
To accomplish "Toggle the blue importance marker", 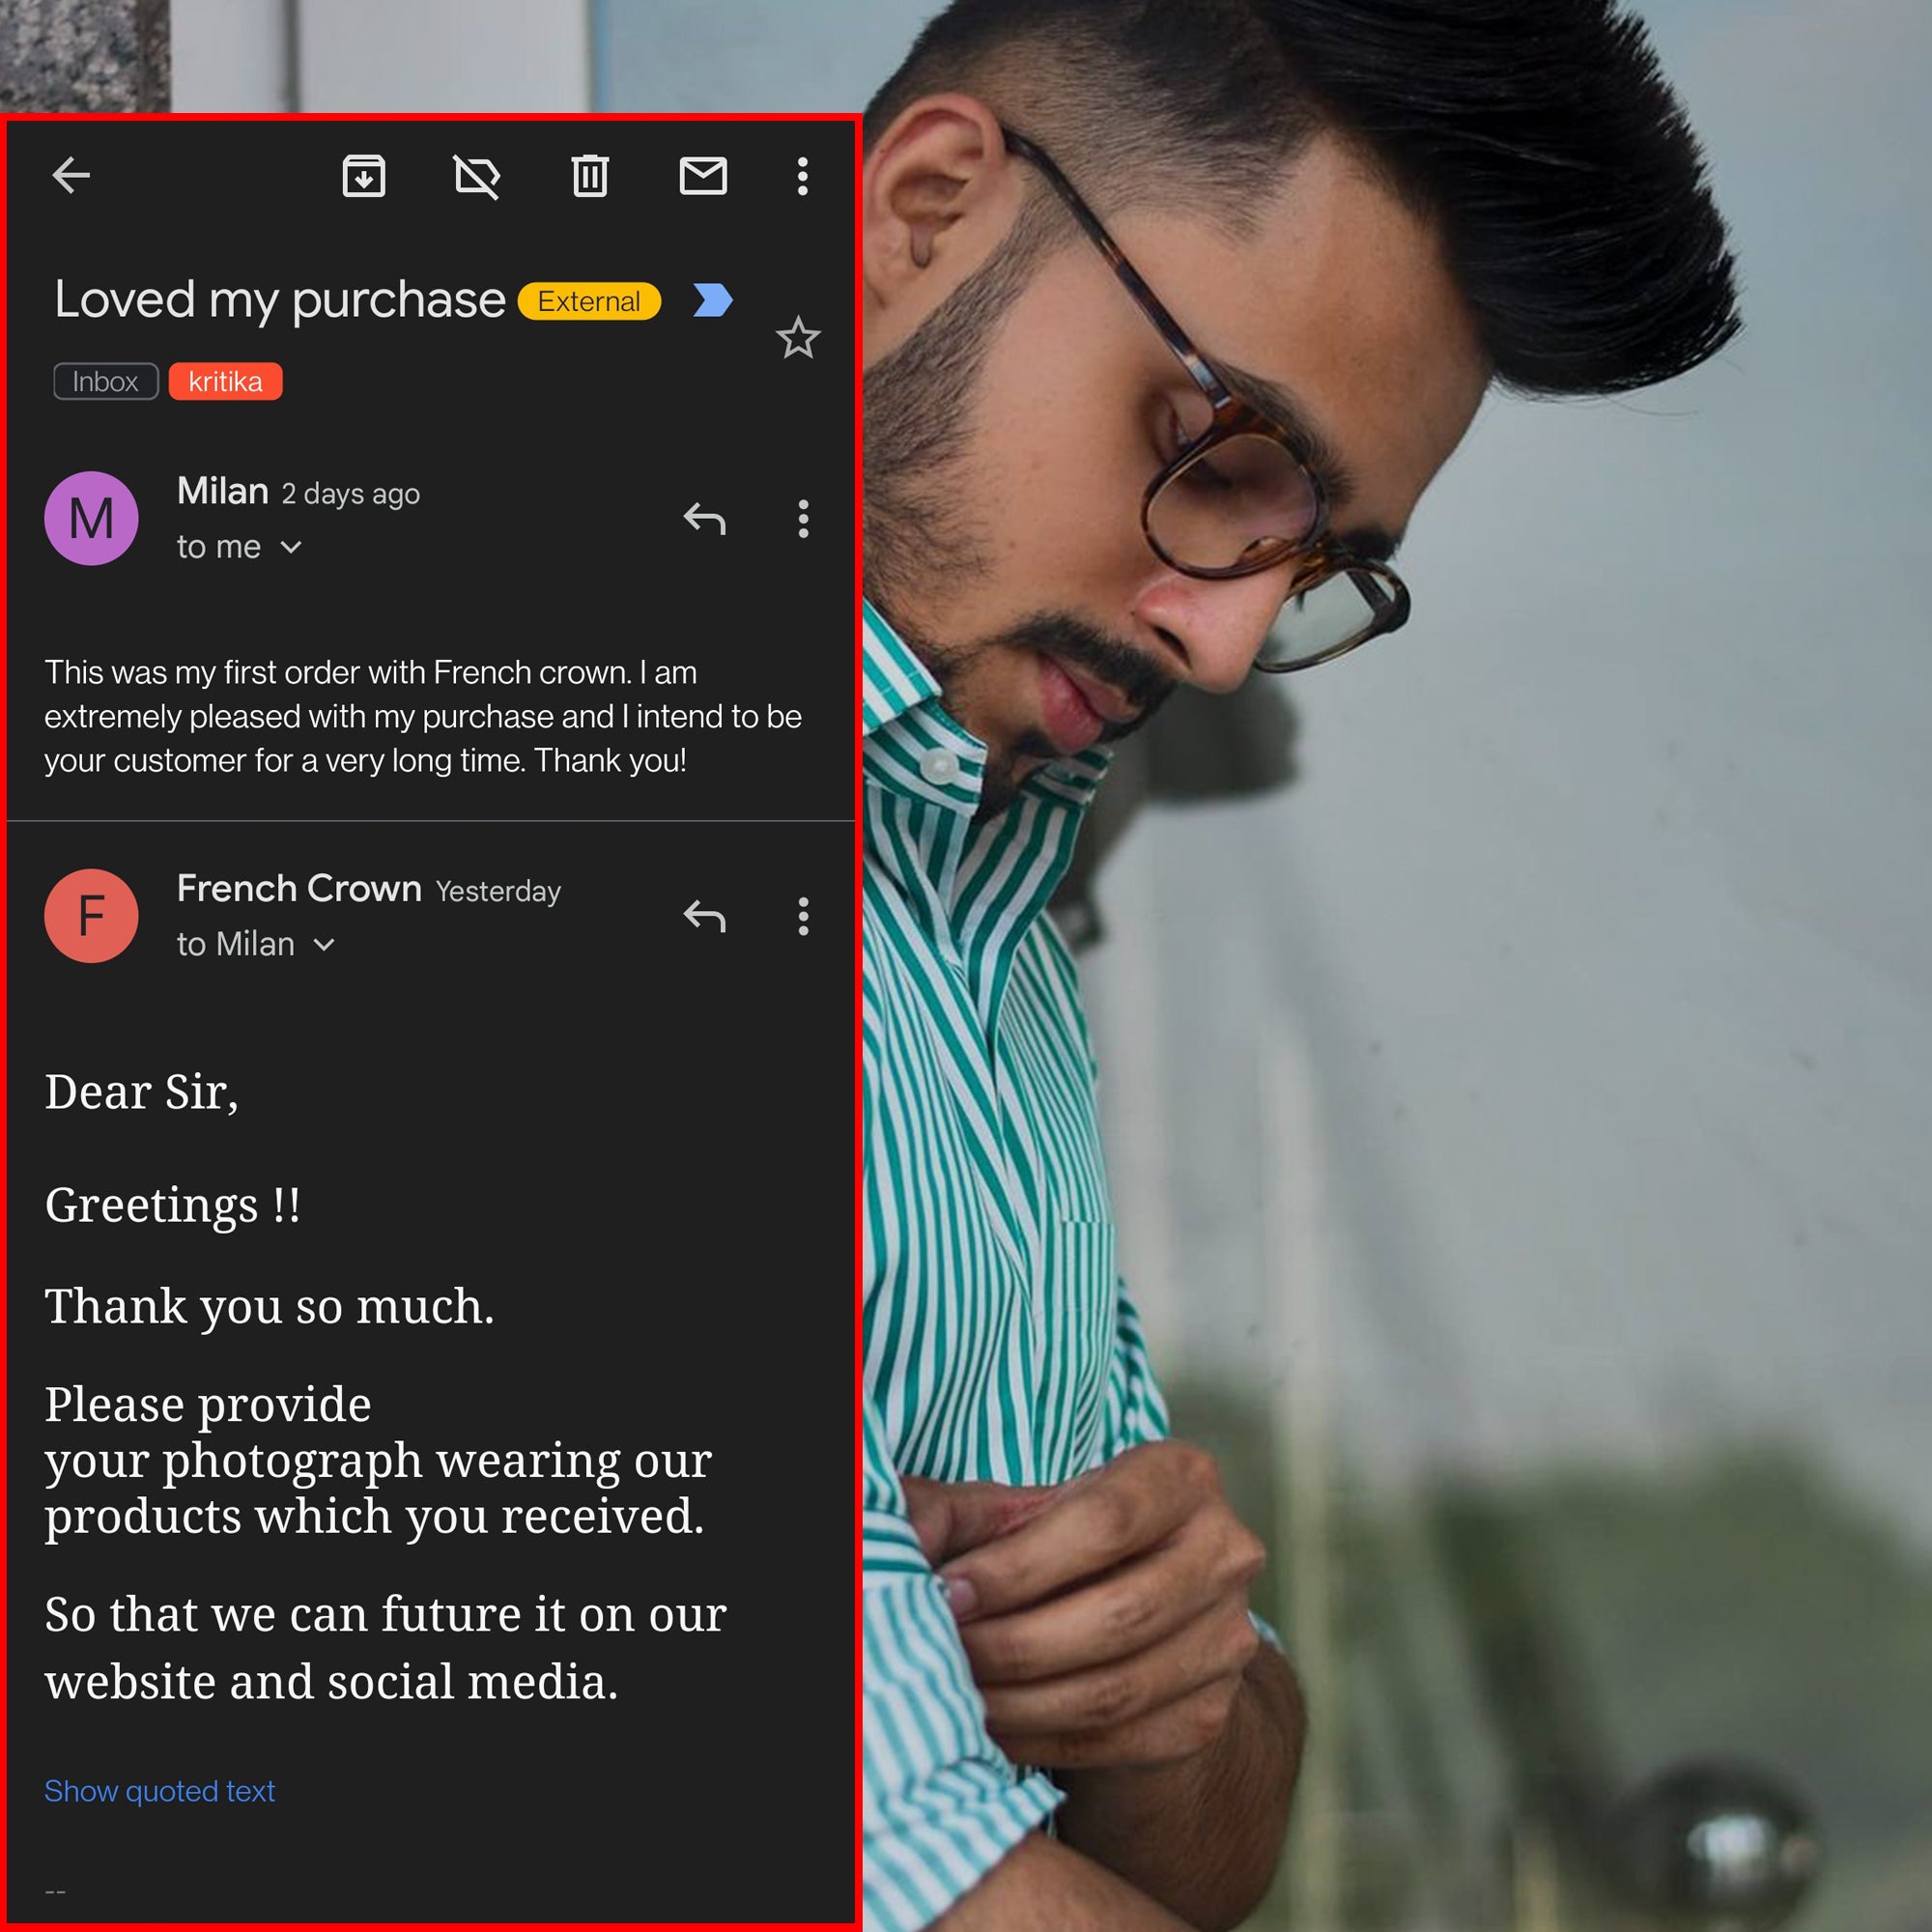I will (713, 300).
